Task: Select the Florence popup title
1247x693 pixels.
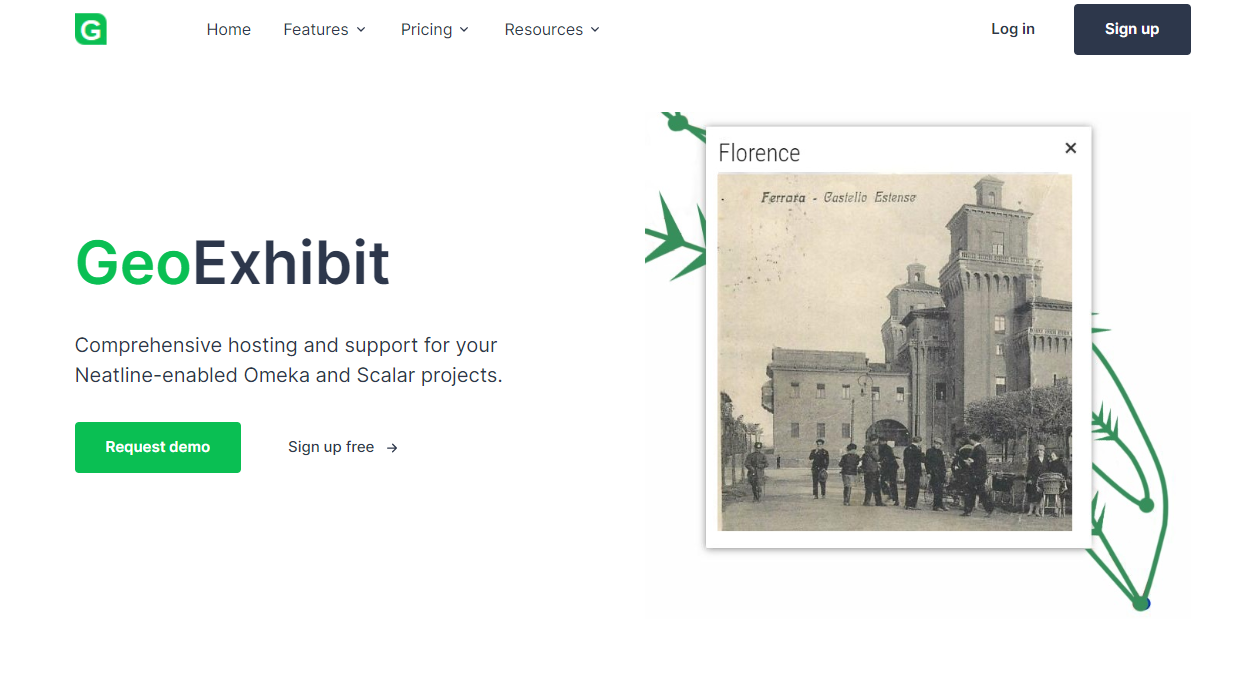Action: pyautogui.click(x=759, y=153)
